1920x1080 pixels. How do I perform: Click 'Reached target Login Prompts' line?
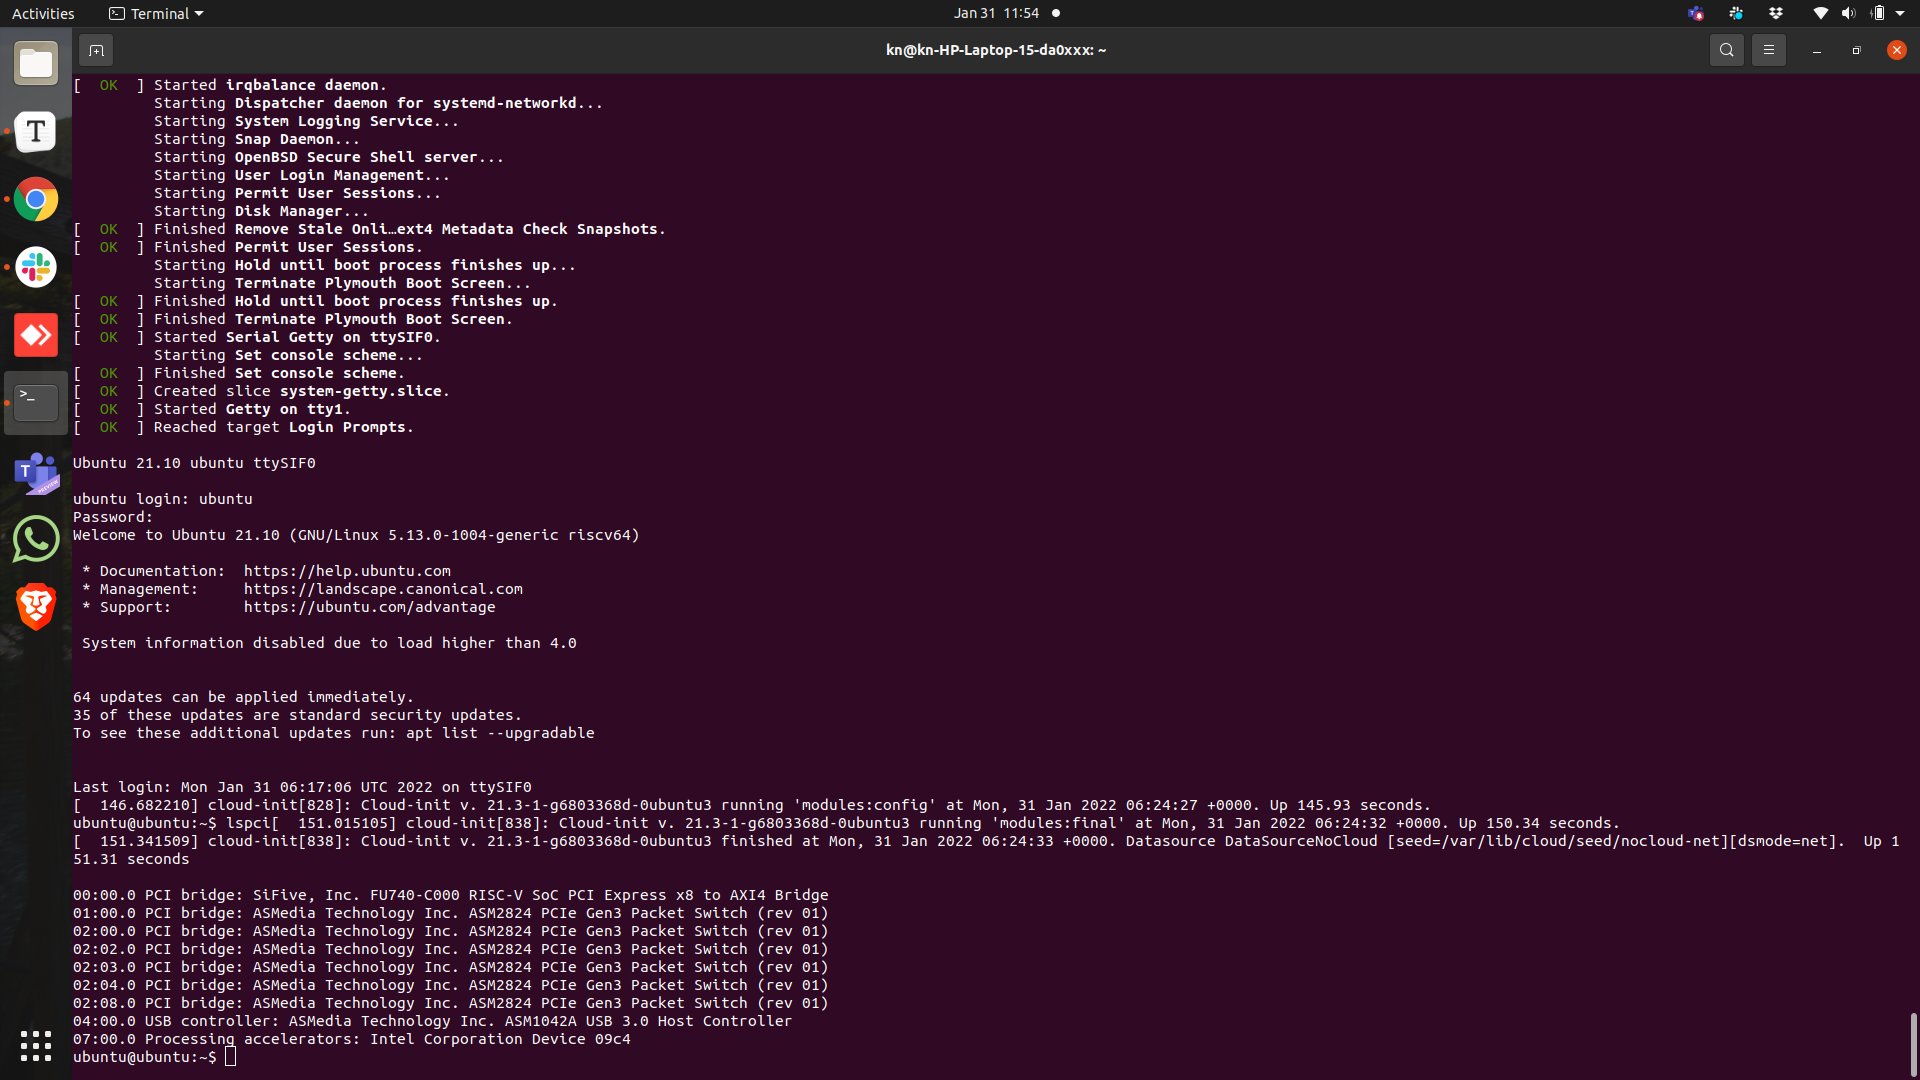(243, 427)
